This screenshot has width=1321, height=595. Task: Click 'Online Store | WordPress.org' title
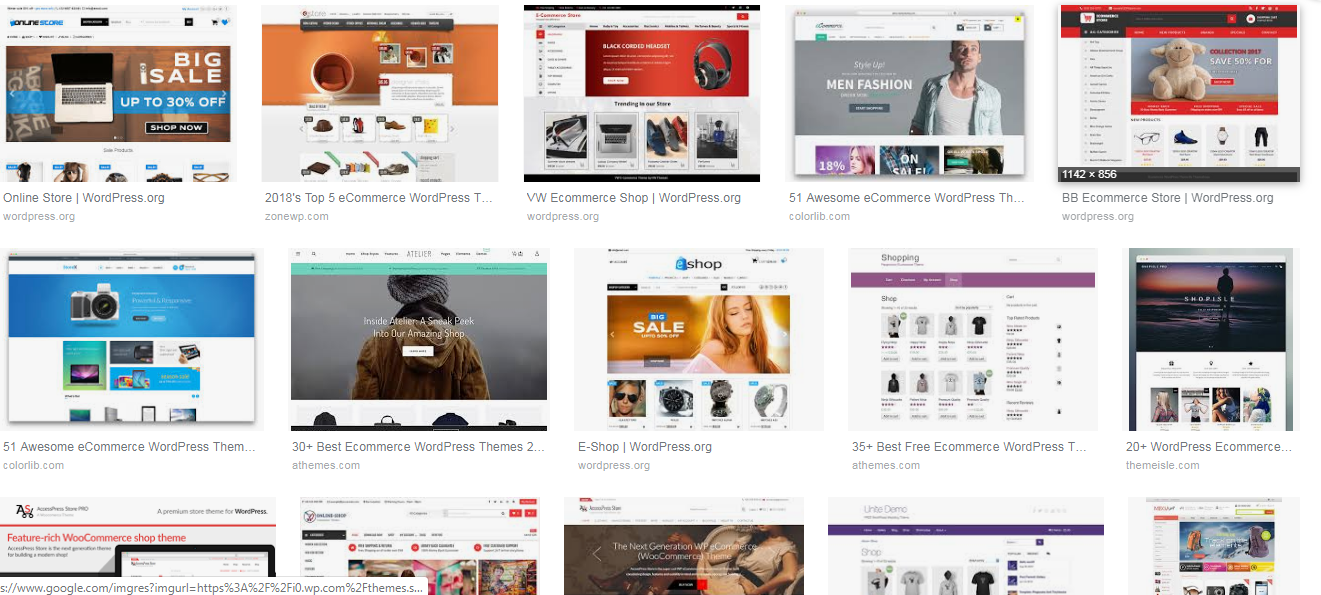tap(84, 198)
